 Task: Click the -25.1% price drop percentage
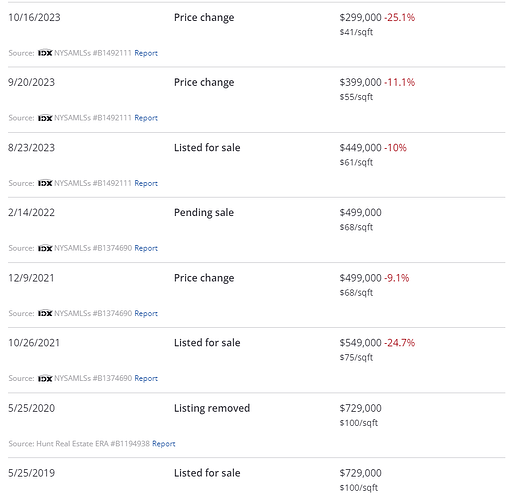point(400,17)
